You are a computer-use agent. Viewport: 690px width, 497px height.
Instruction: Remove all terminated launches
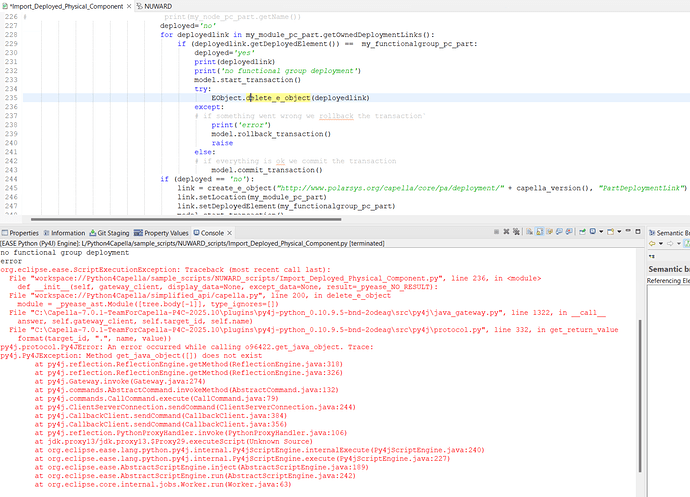click(516, 232)
